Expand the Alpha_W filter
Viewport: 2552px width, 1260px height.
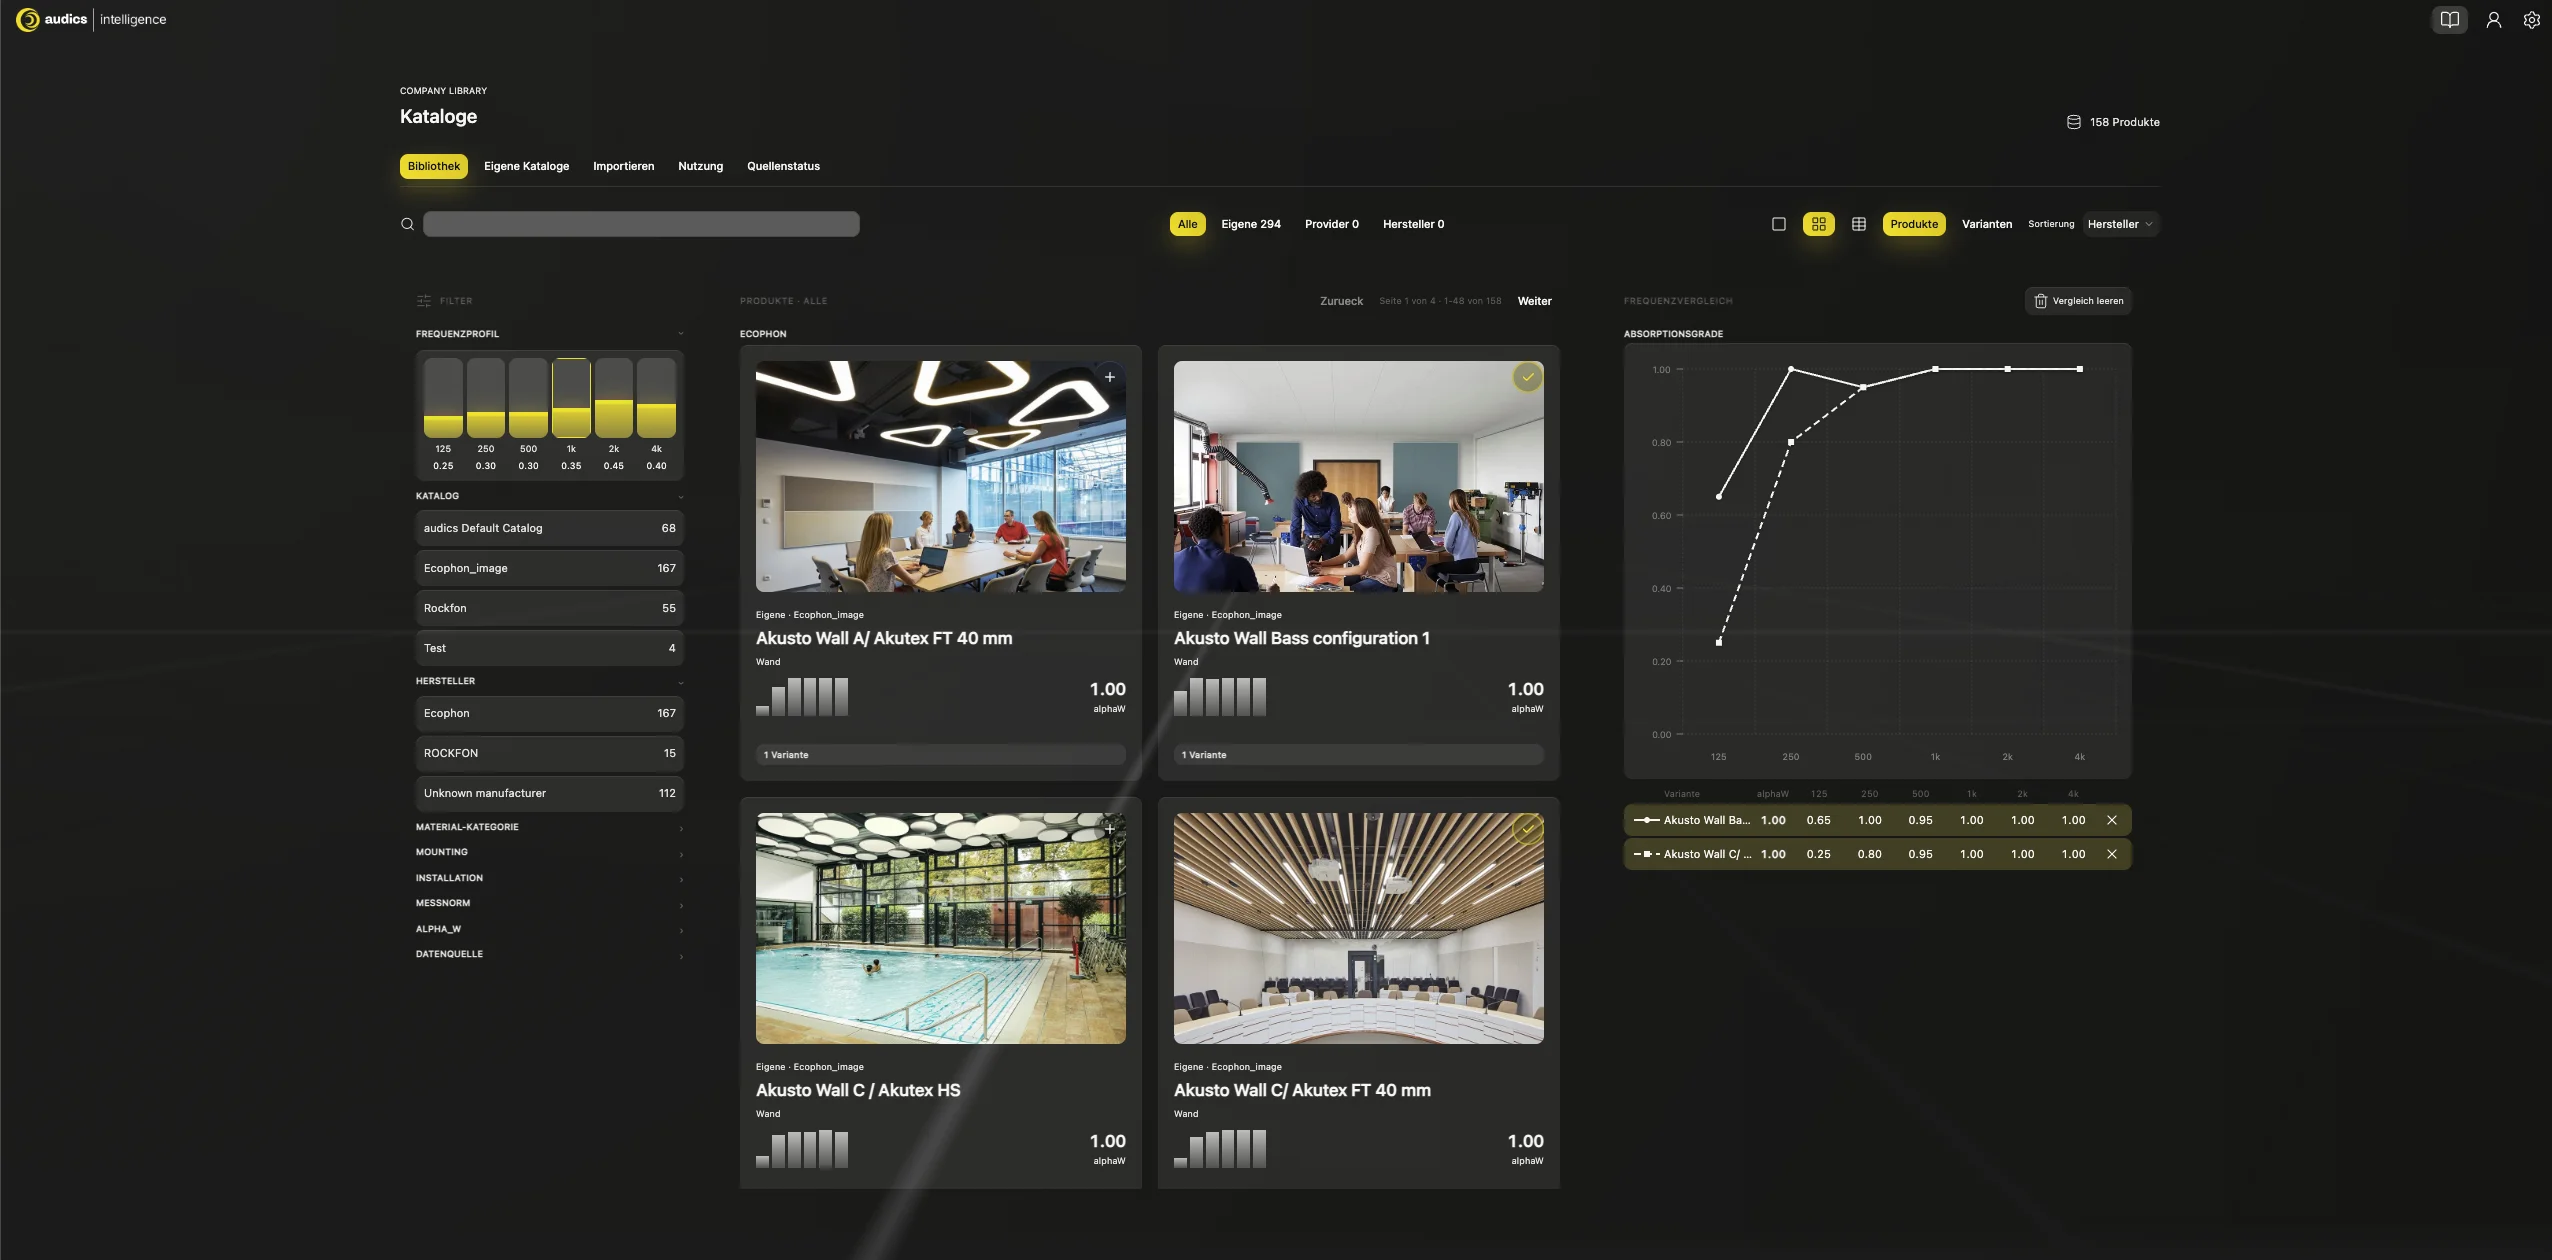pyautogui.click(x=550, y=929)
